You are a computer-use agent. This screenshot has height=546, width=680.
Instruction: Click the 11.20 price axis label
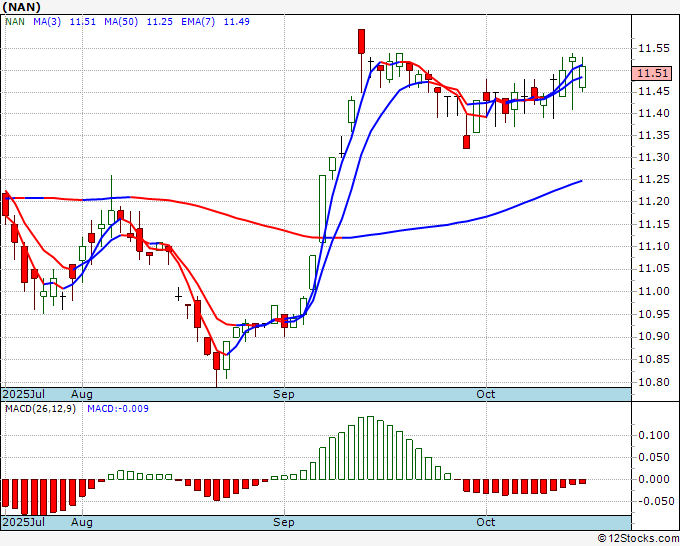[x=654, y=202]
